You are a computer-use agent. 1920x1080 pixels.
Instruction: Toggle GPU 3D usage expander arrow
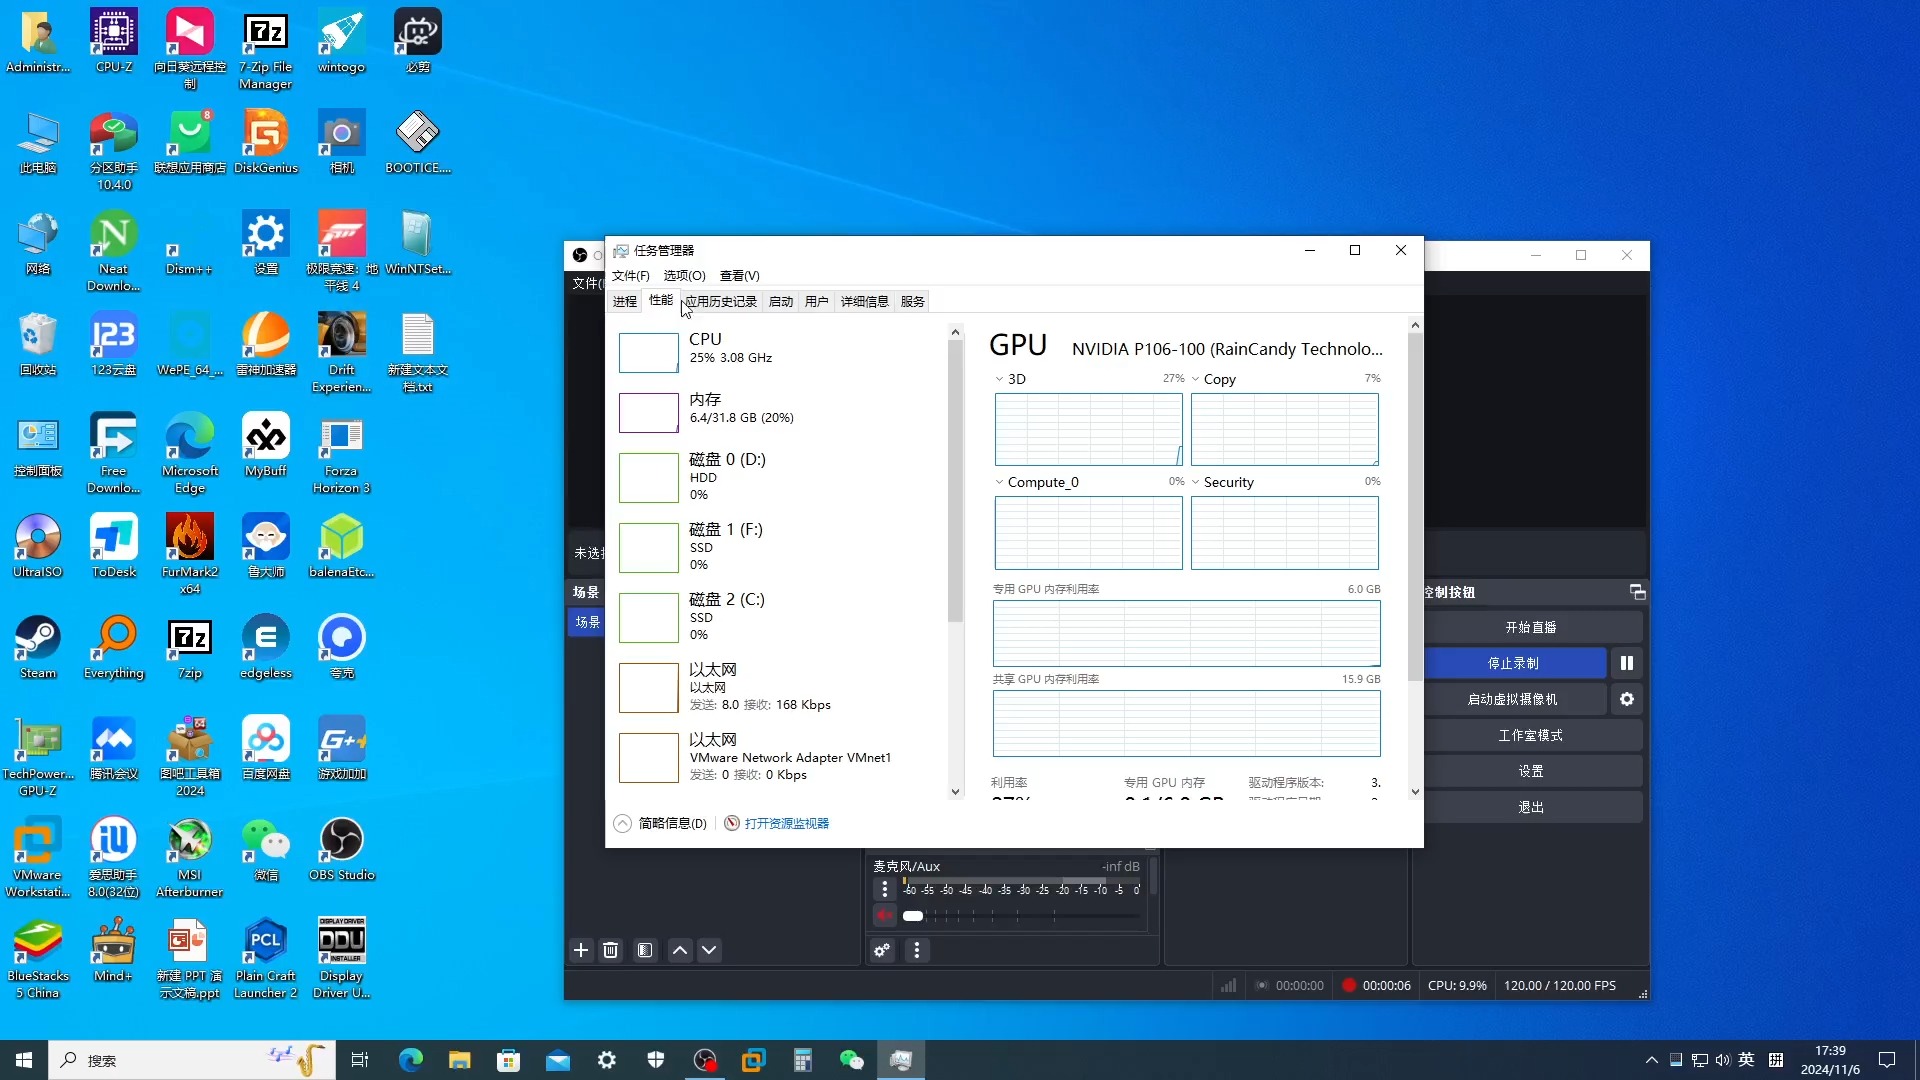point(998,378)
